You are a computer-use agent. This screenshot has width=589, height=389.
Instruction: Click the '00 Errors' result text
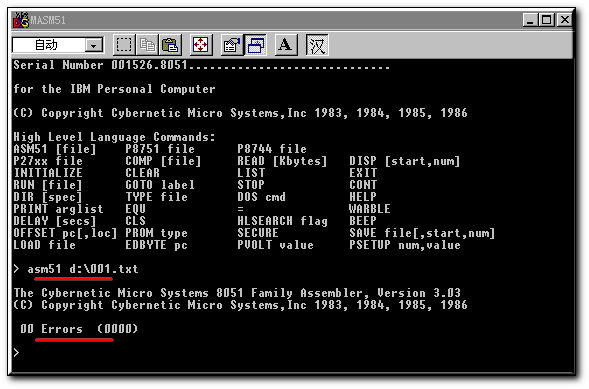51,329
